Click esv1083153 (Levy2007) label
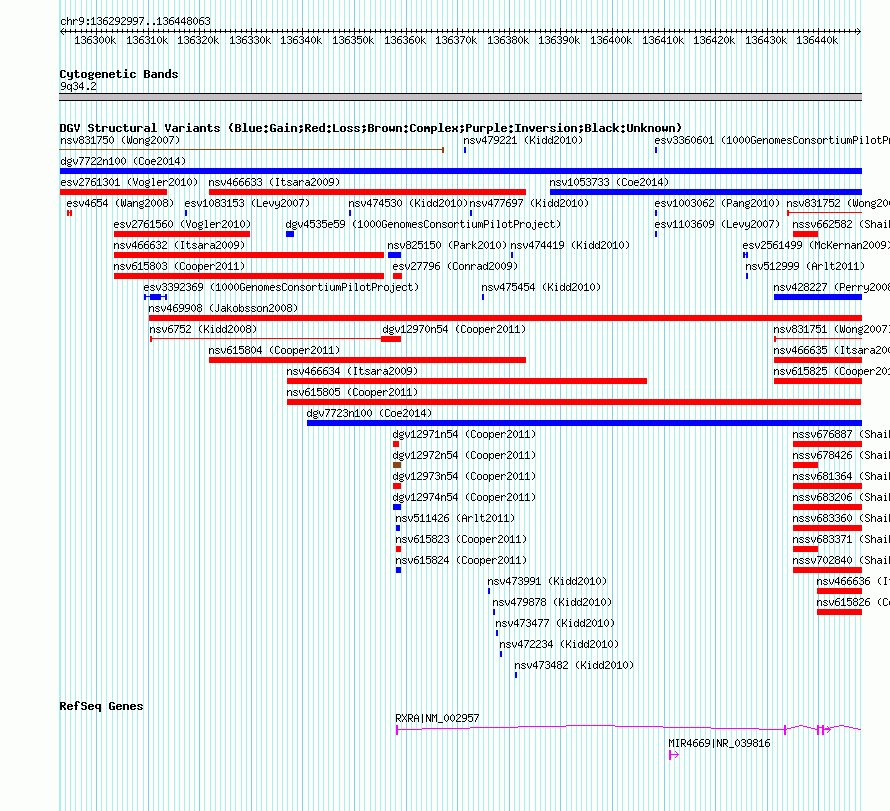 pos(247,203)
